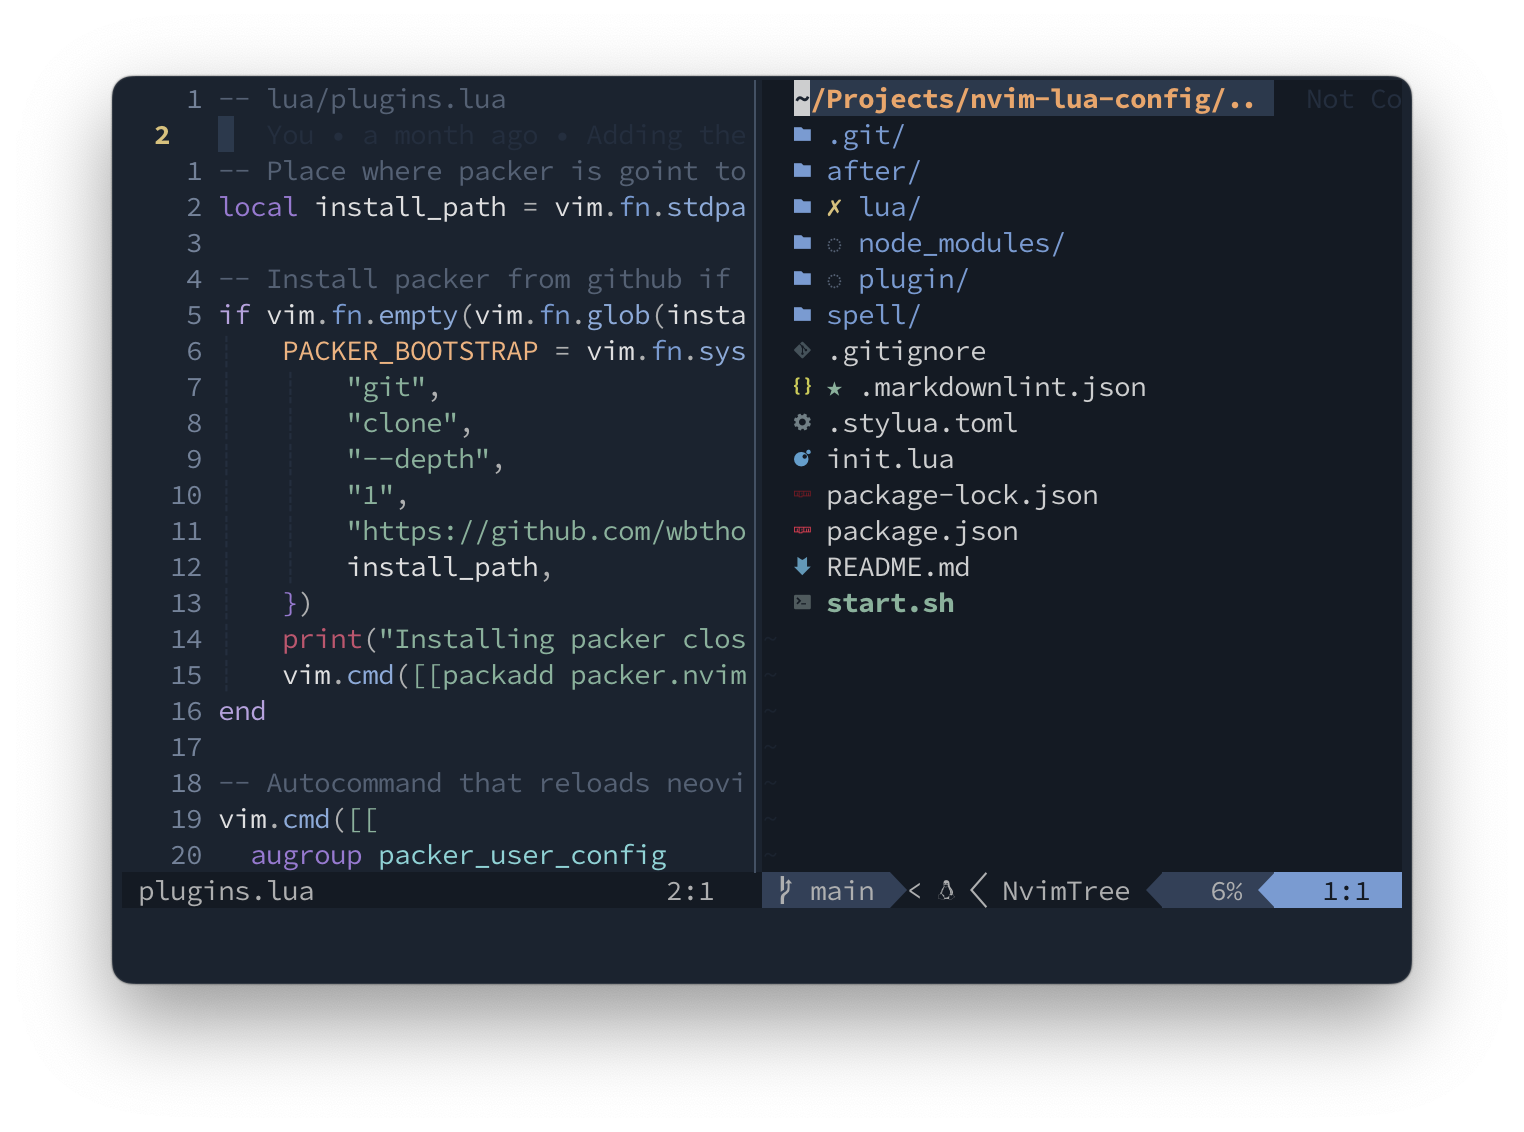Click the "clone" string

(x=402, y=423)
